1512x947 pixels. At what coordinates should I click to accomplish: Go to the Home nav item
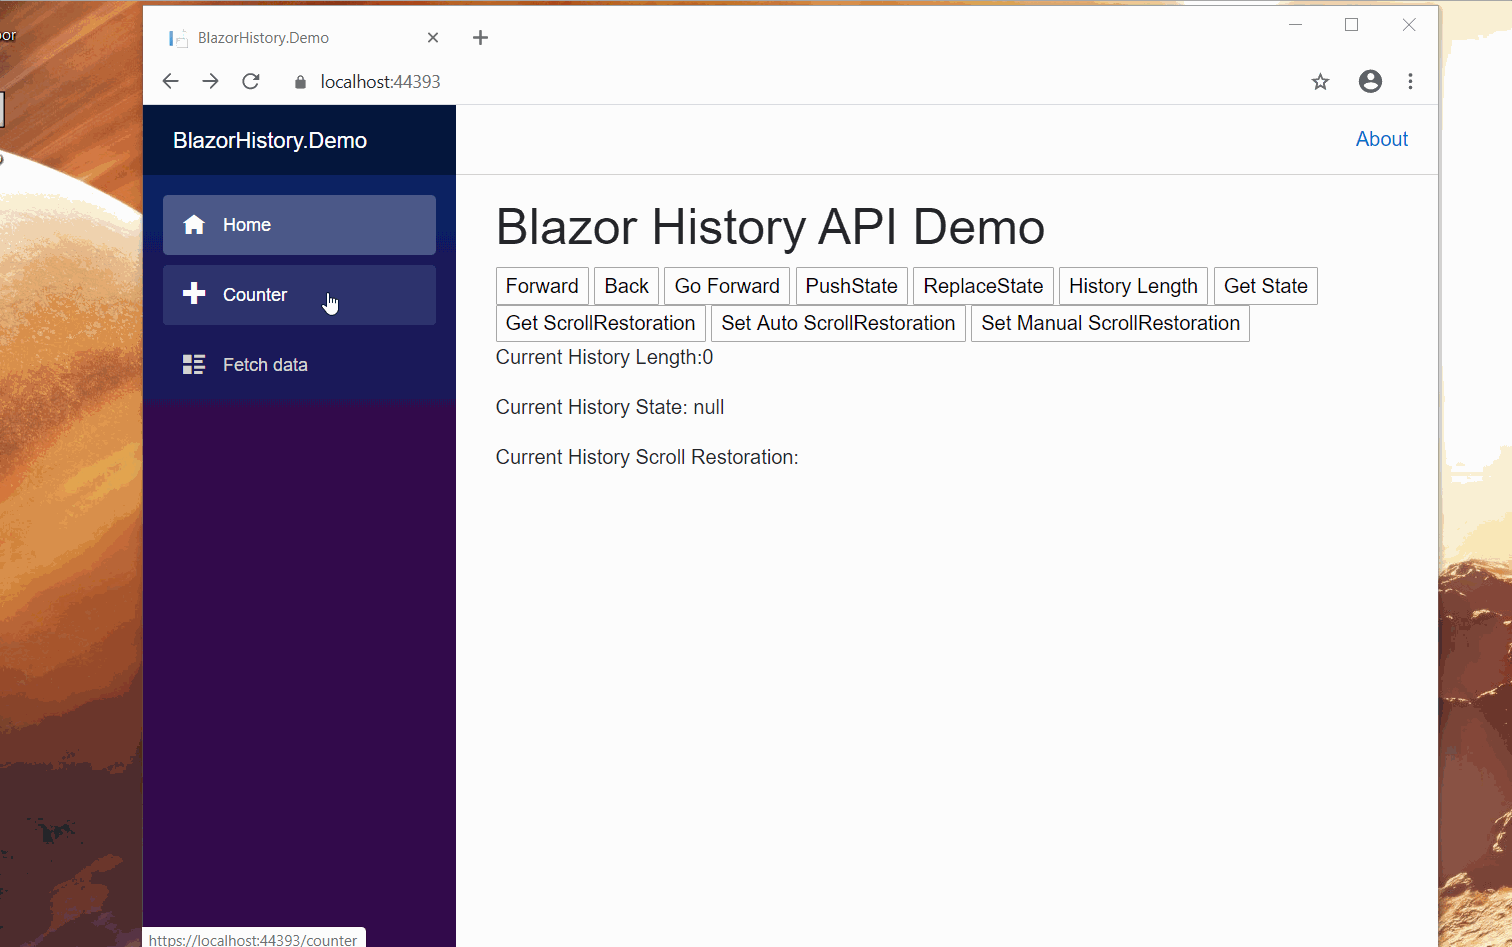(x=299, y=225)
